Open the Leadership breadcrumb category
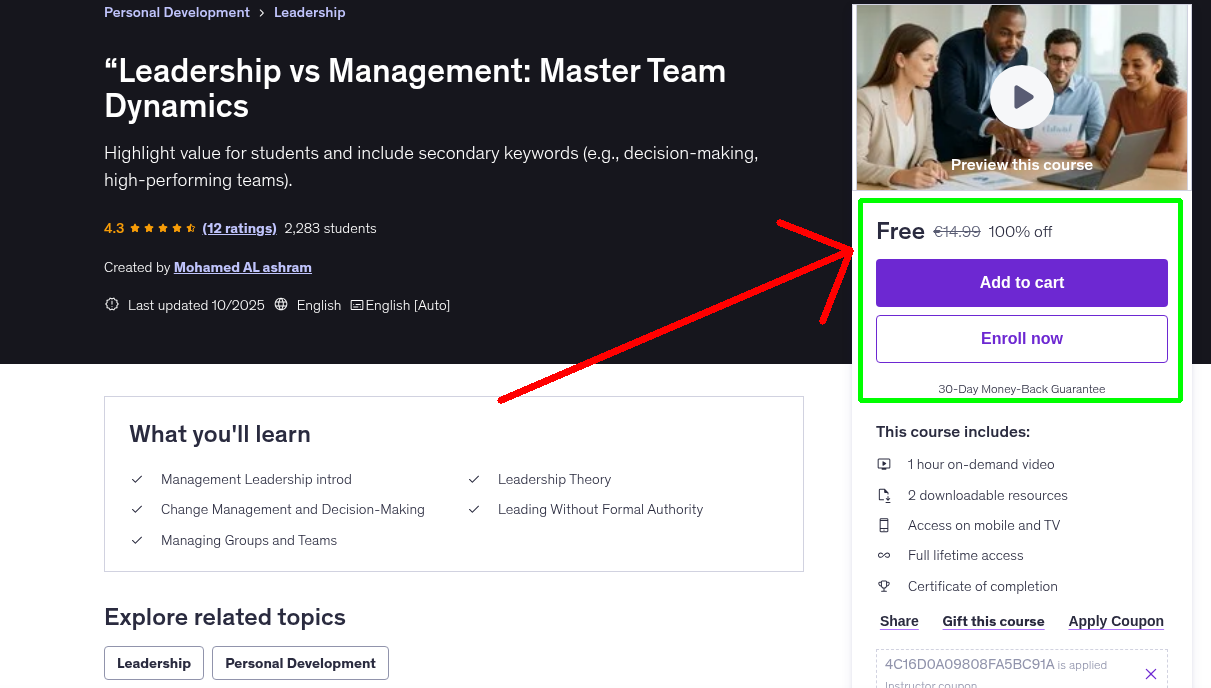 click(309, 12)
